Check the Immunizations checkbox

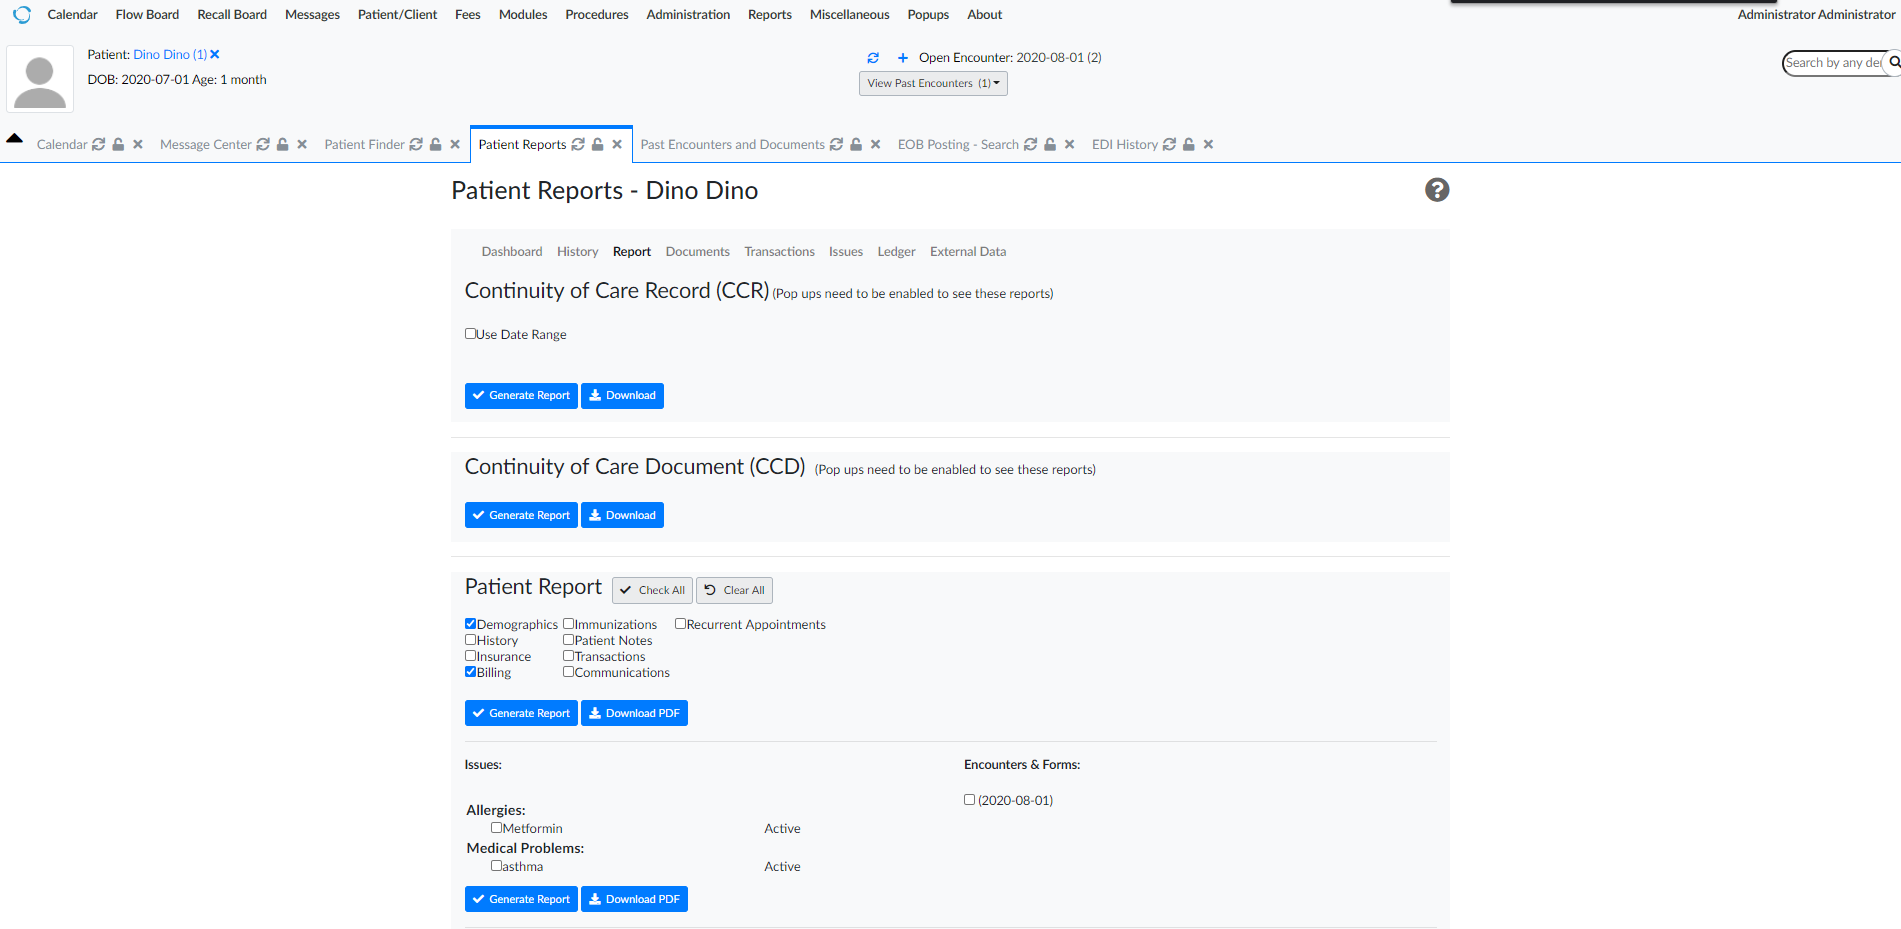pos(568,623)
